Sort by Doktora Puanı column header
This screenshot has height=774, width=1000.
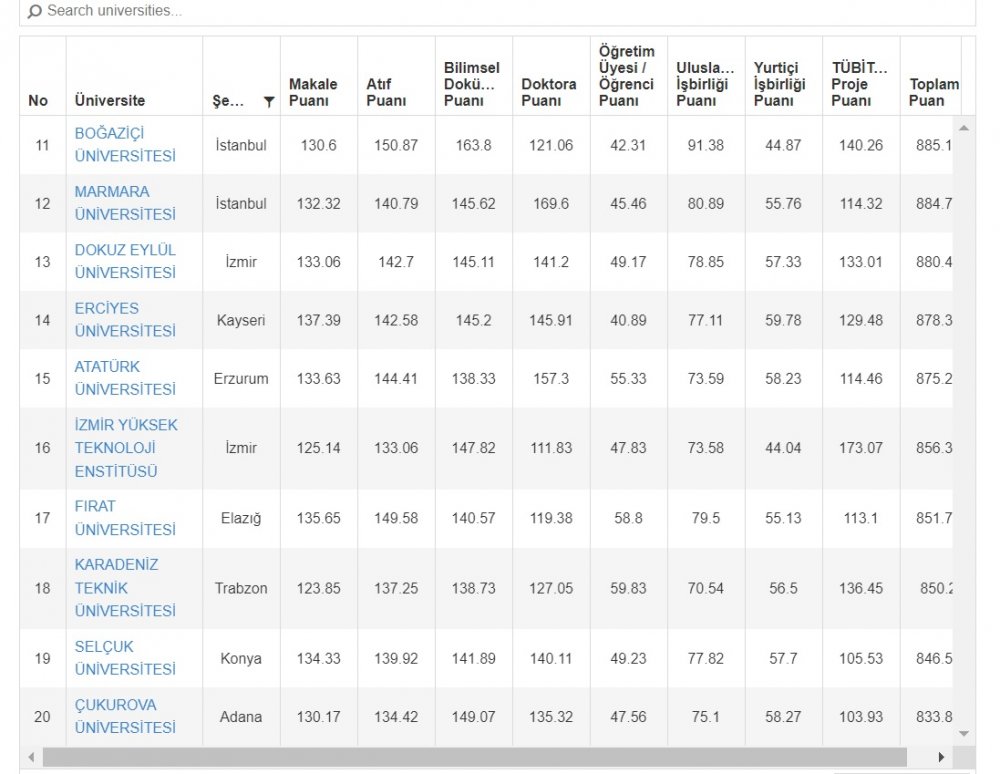point(548,92)
